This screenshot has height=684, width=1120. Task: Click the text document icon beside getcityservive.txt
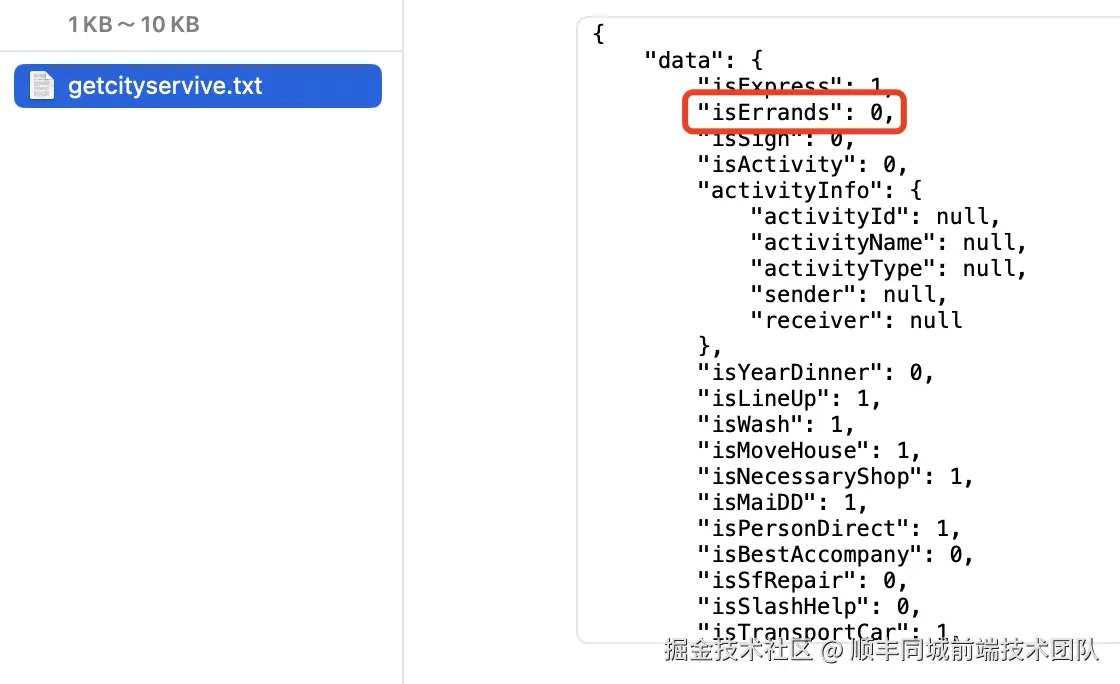pyautogui.click(x=41, y=86)
